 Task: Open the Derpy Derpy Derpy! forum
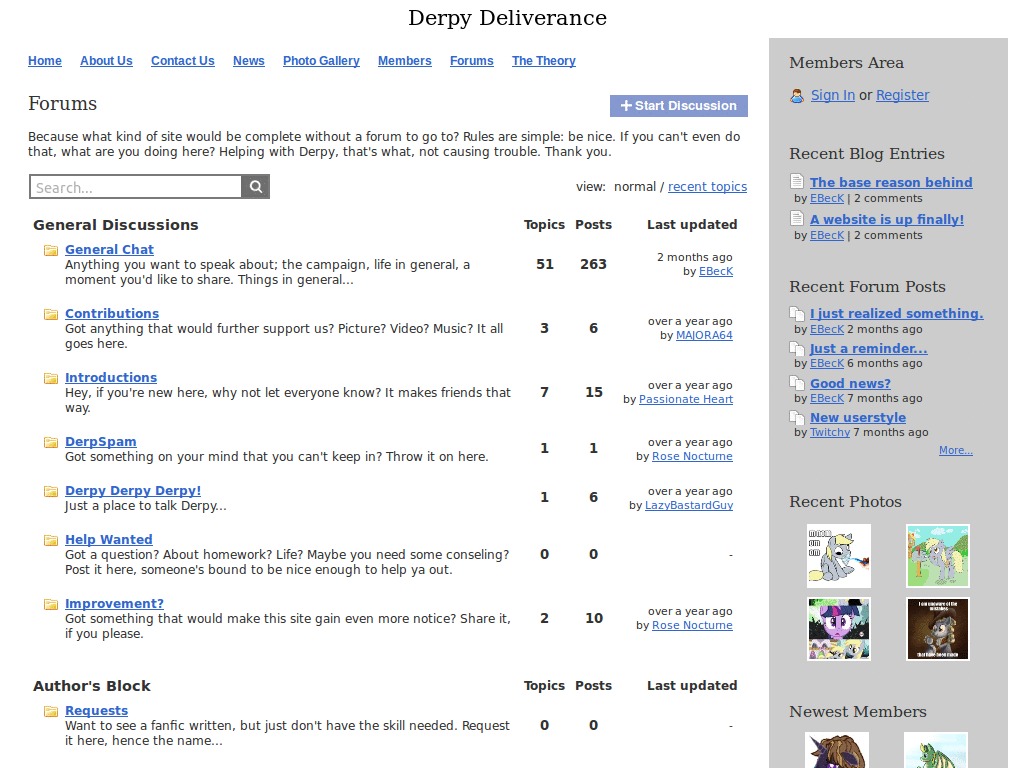pyautogui.click(x=133, y=490)
